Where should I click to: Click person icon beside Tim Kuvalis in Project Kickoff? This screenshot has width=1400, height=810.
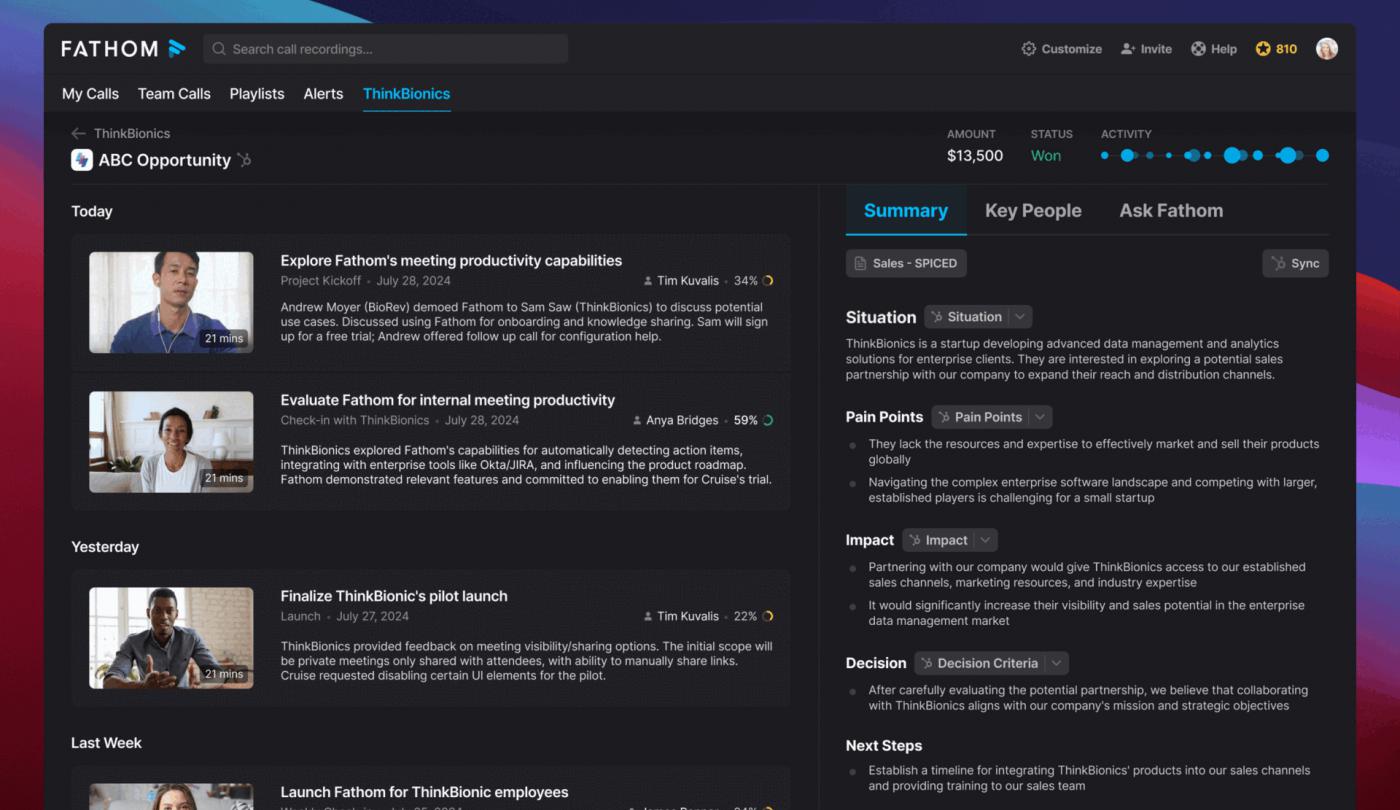(648, 281)
